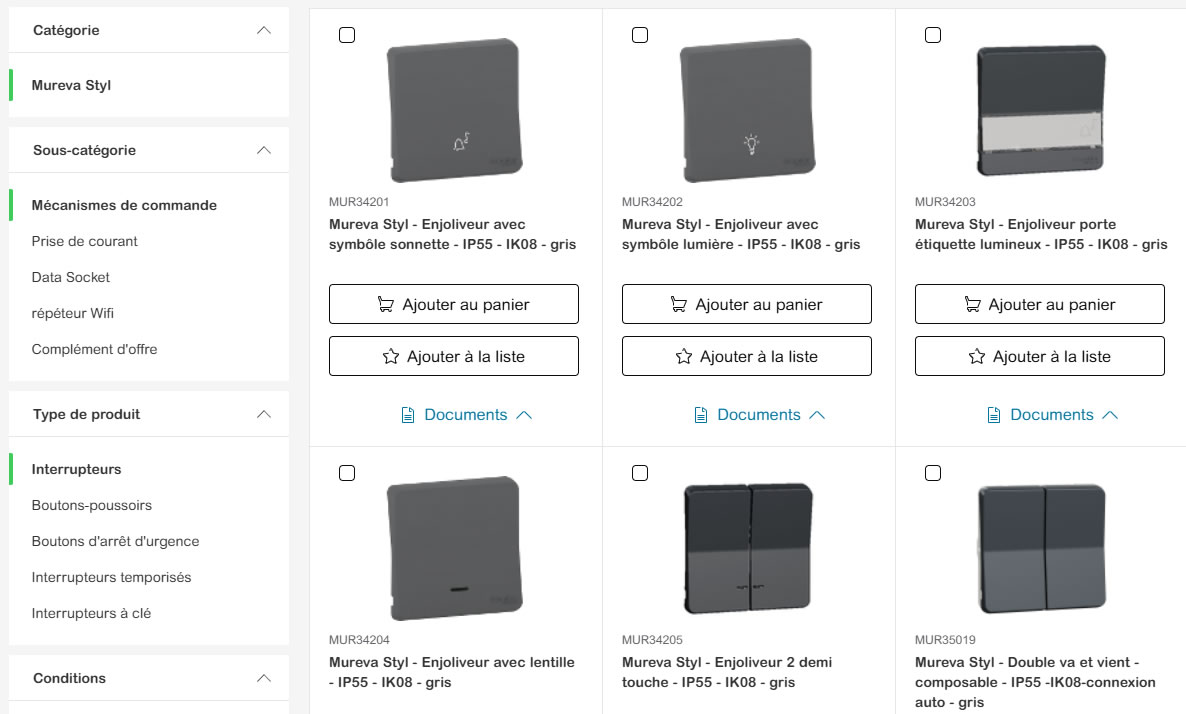Click document icon under MUR34203

(x=994, y=415)
